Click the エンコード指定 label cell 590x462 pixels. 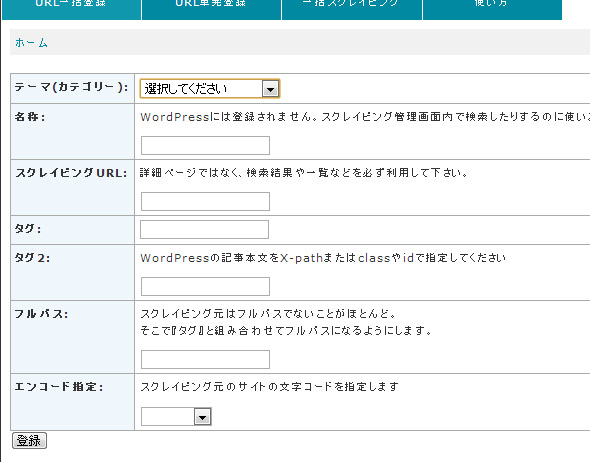coord(59,386)
